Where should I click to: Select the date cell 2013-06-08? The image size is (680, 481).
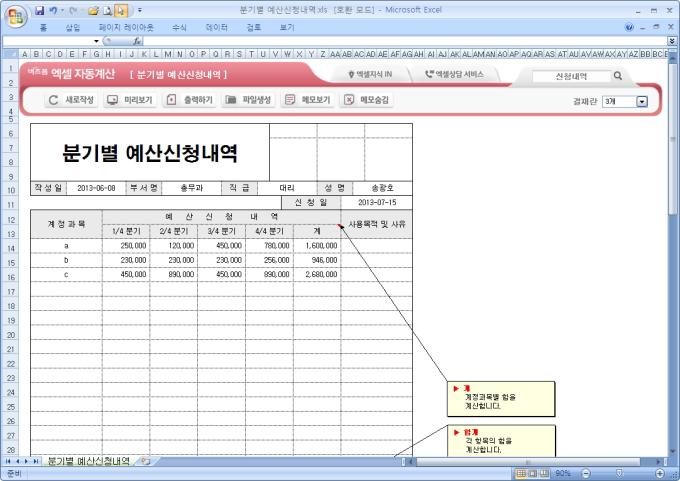[x=96, y=188]
